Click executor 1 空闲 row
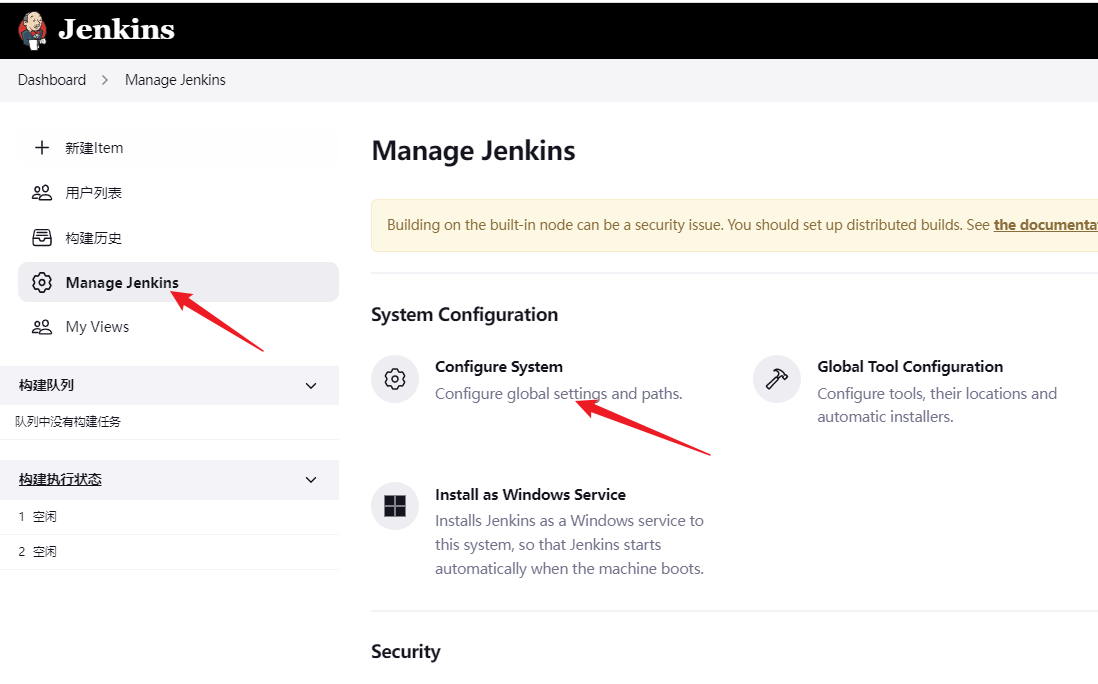The image size is (1098, 684). 169,517
